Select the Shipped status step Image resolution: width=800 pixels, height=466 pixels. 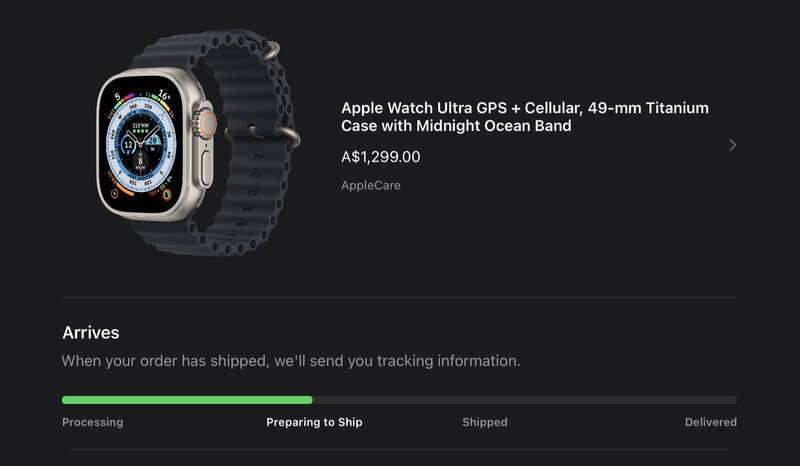coord(484,422)
